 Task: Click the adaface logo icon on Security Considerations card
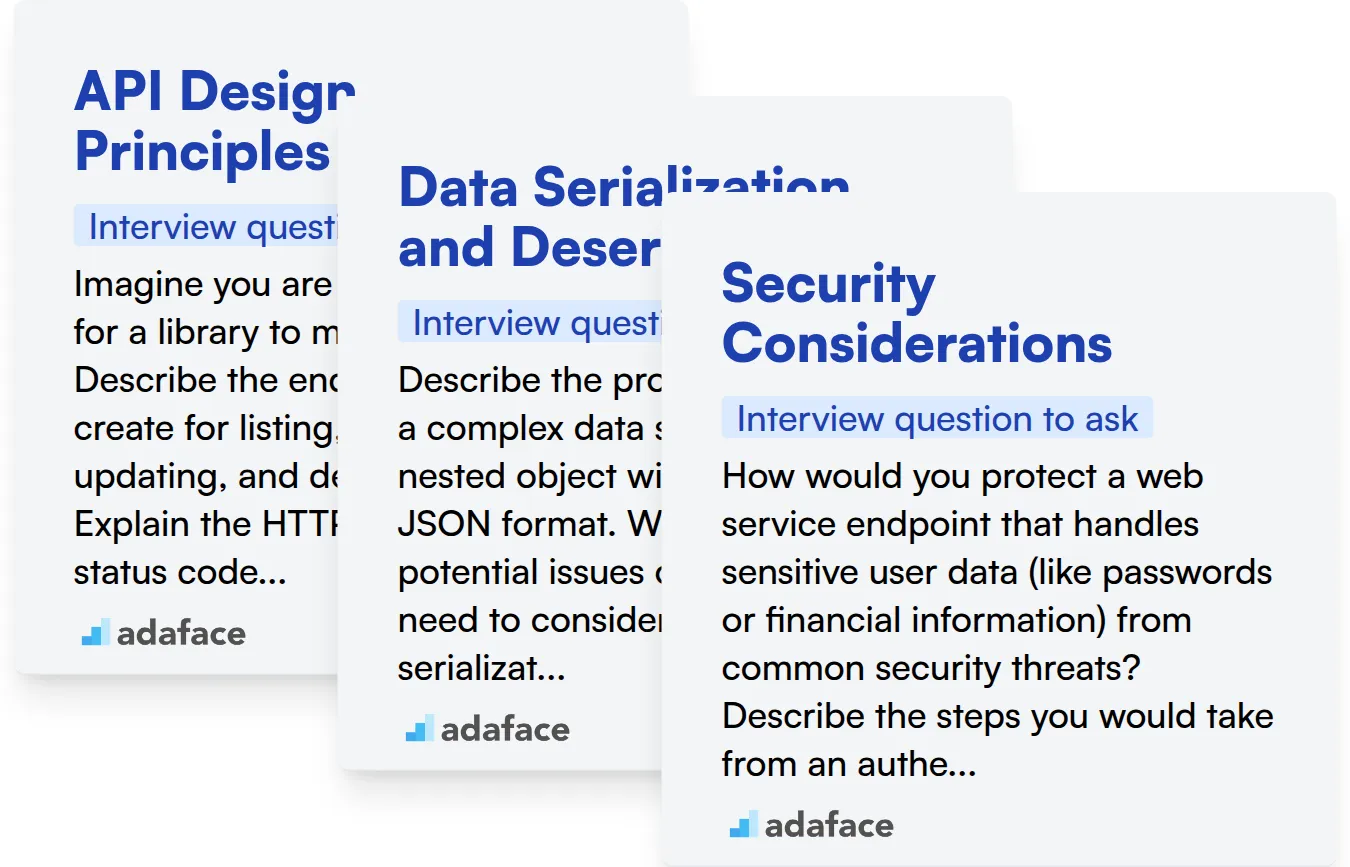[743, 825]
